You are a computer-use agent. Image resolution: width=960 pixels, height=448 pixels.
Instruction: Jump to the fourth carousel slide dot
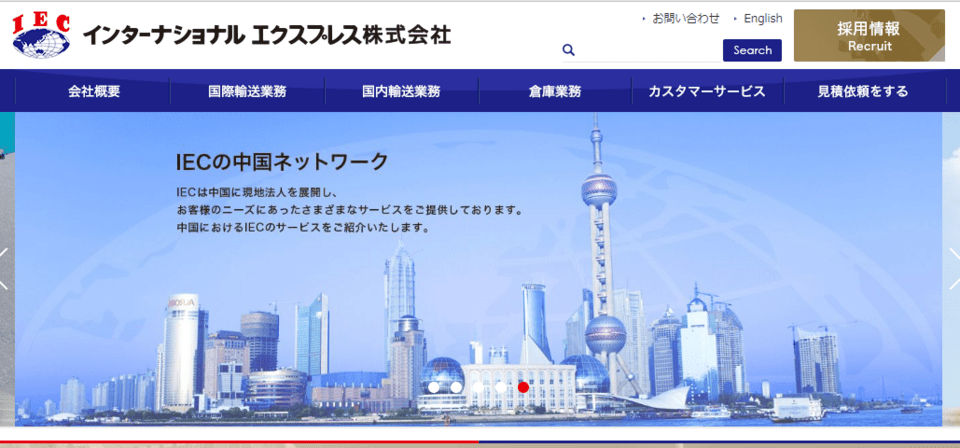click(501, 387)
